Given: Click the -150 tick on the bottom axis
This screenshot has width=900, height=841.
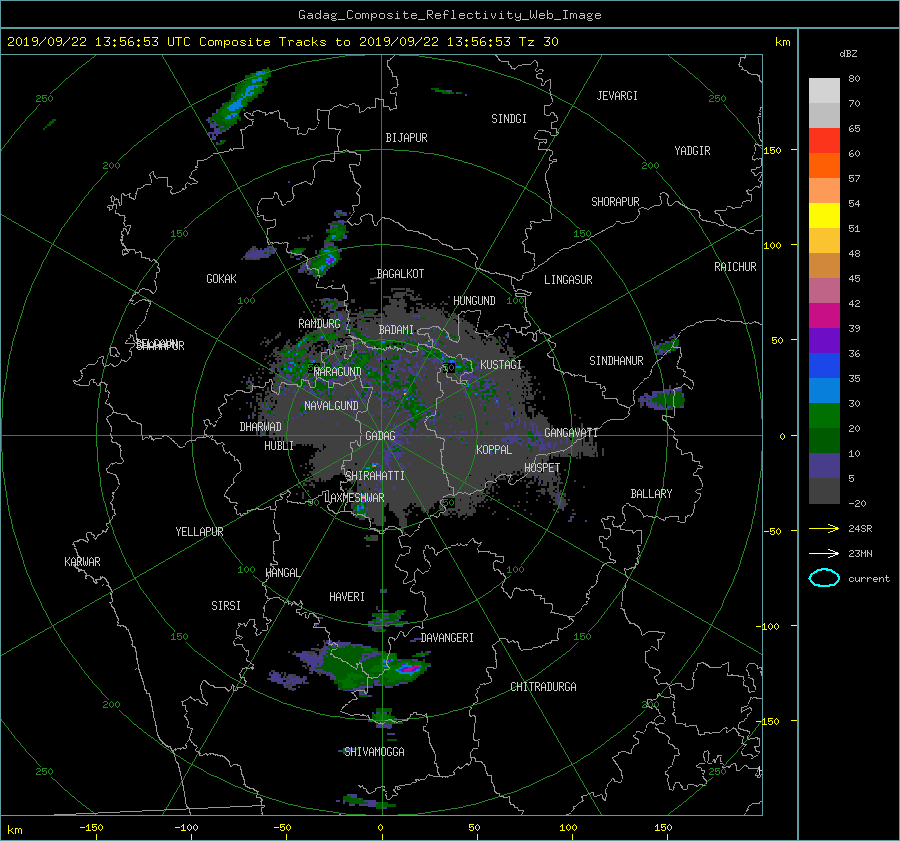Looking at the screenshot, I should [x=91, y=828].
